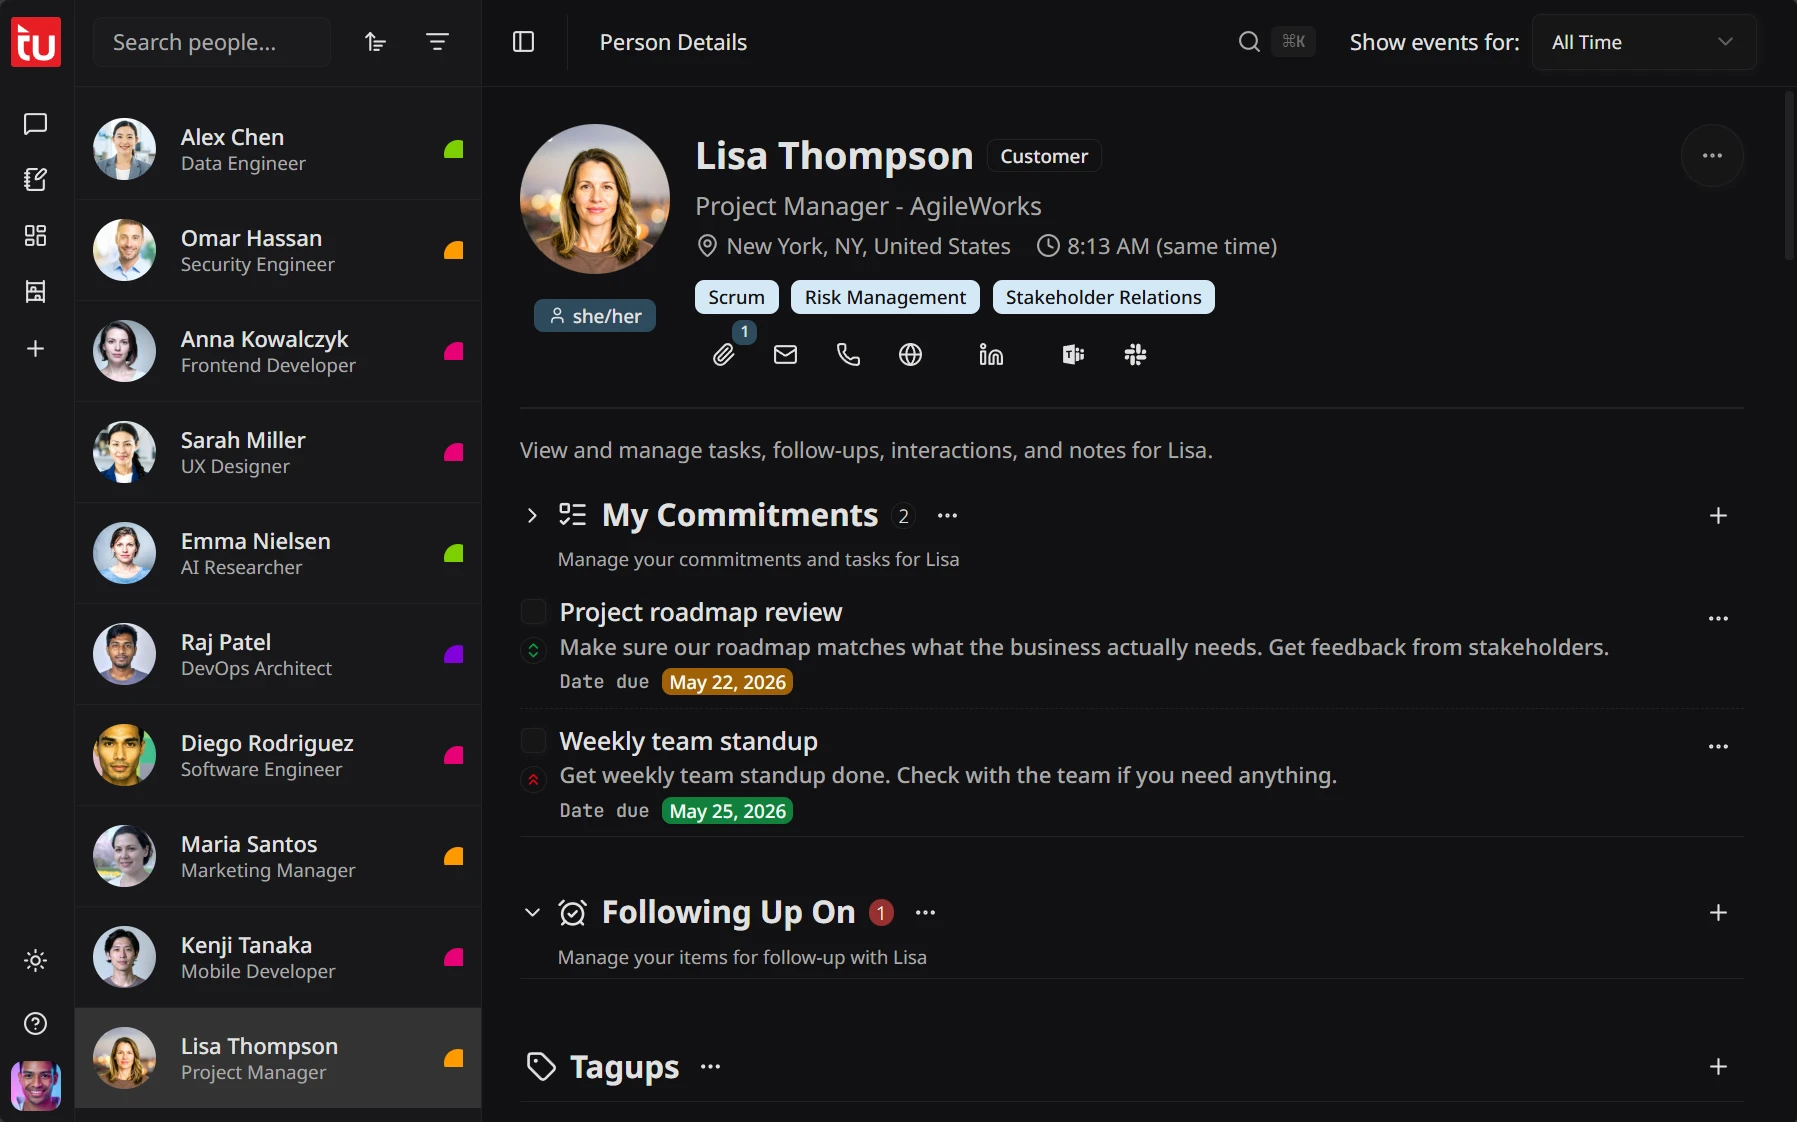The image size is (1797, 1122).
Task: Toggle the light/dark theme sun icon
Action: click(x=35, y=961)
